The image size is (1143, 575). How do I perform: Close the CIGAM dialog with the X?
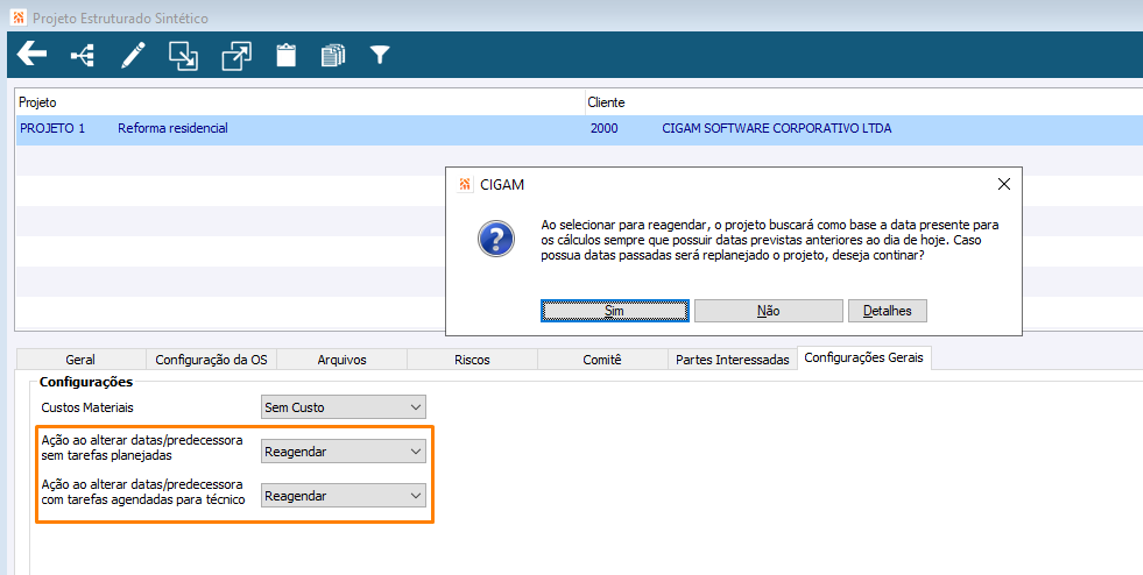pyautogui.click(x=1004, y=184)
